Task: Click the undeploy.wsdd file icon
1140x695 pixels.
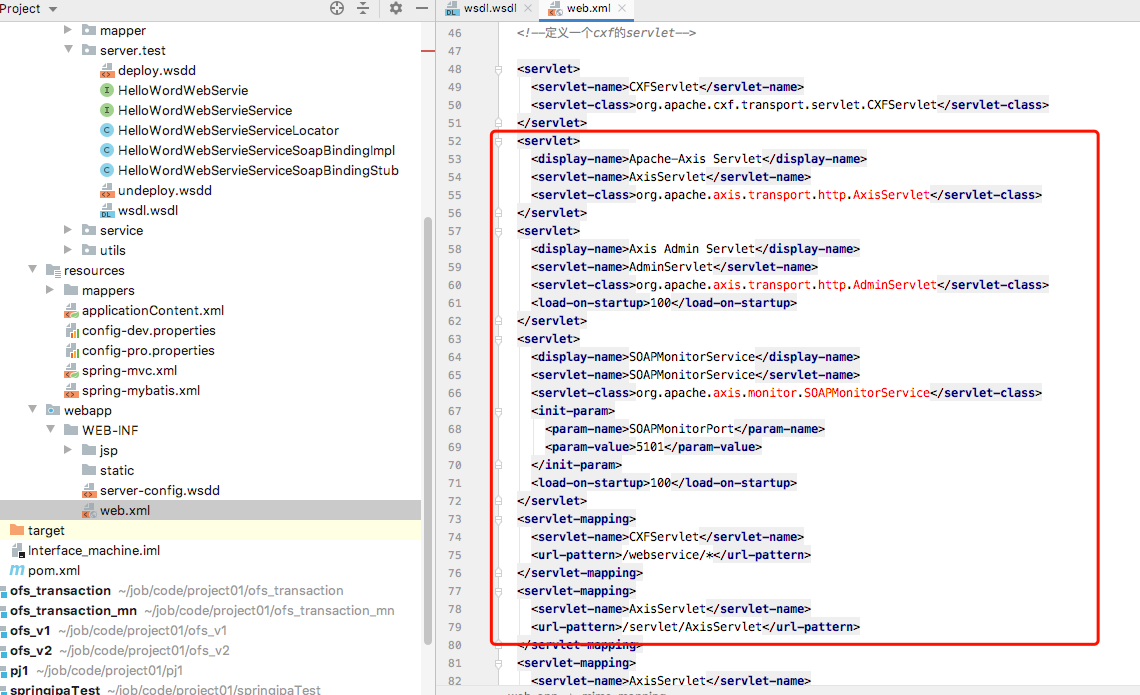Action: point(107,190)
